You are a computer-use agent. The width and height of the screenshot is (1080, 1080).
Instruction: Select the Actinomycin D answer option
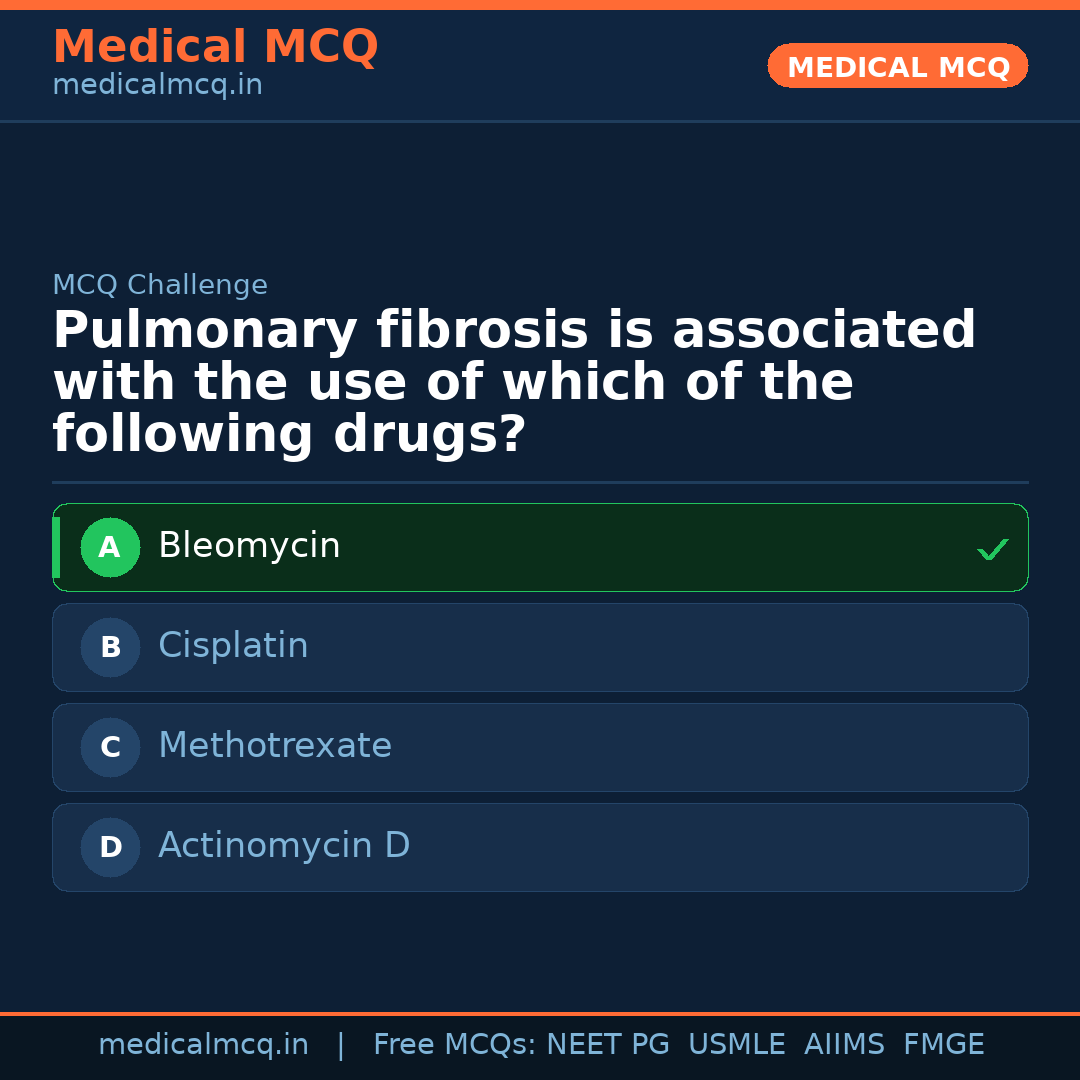540,847
